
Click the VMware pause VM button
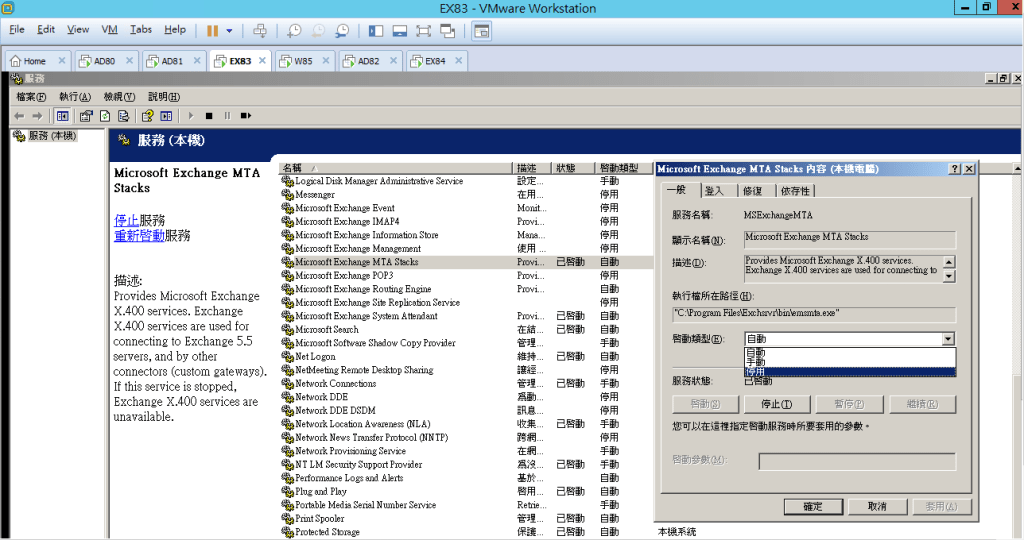212,31
